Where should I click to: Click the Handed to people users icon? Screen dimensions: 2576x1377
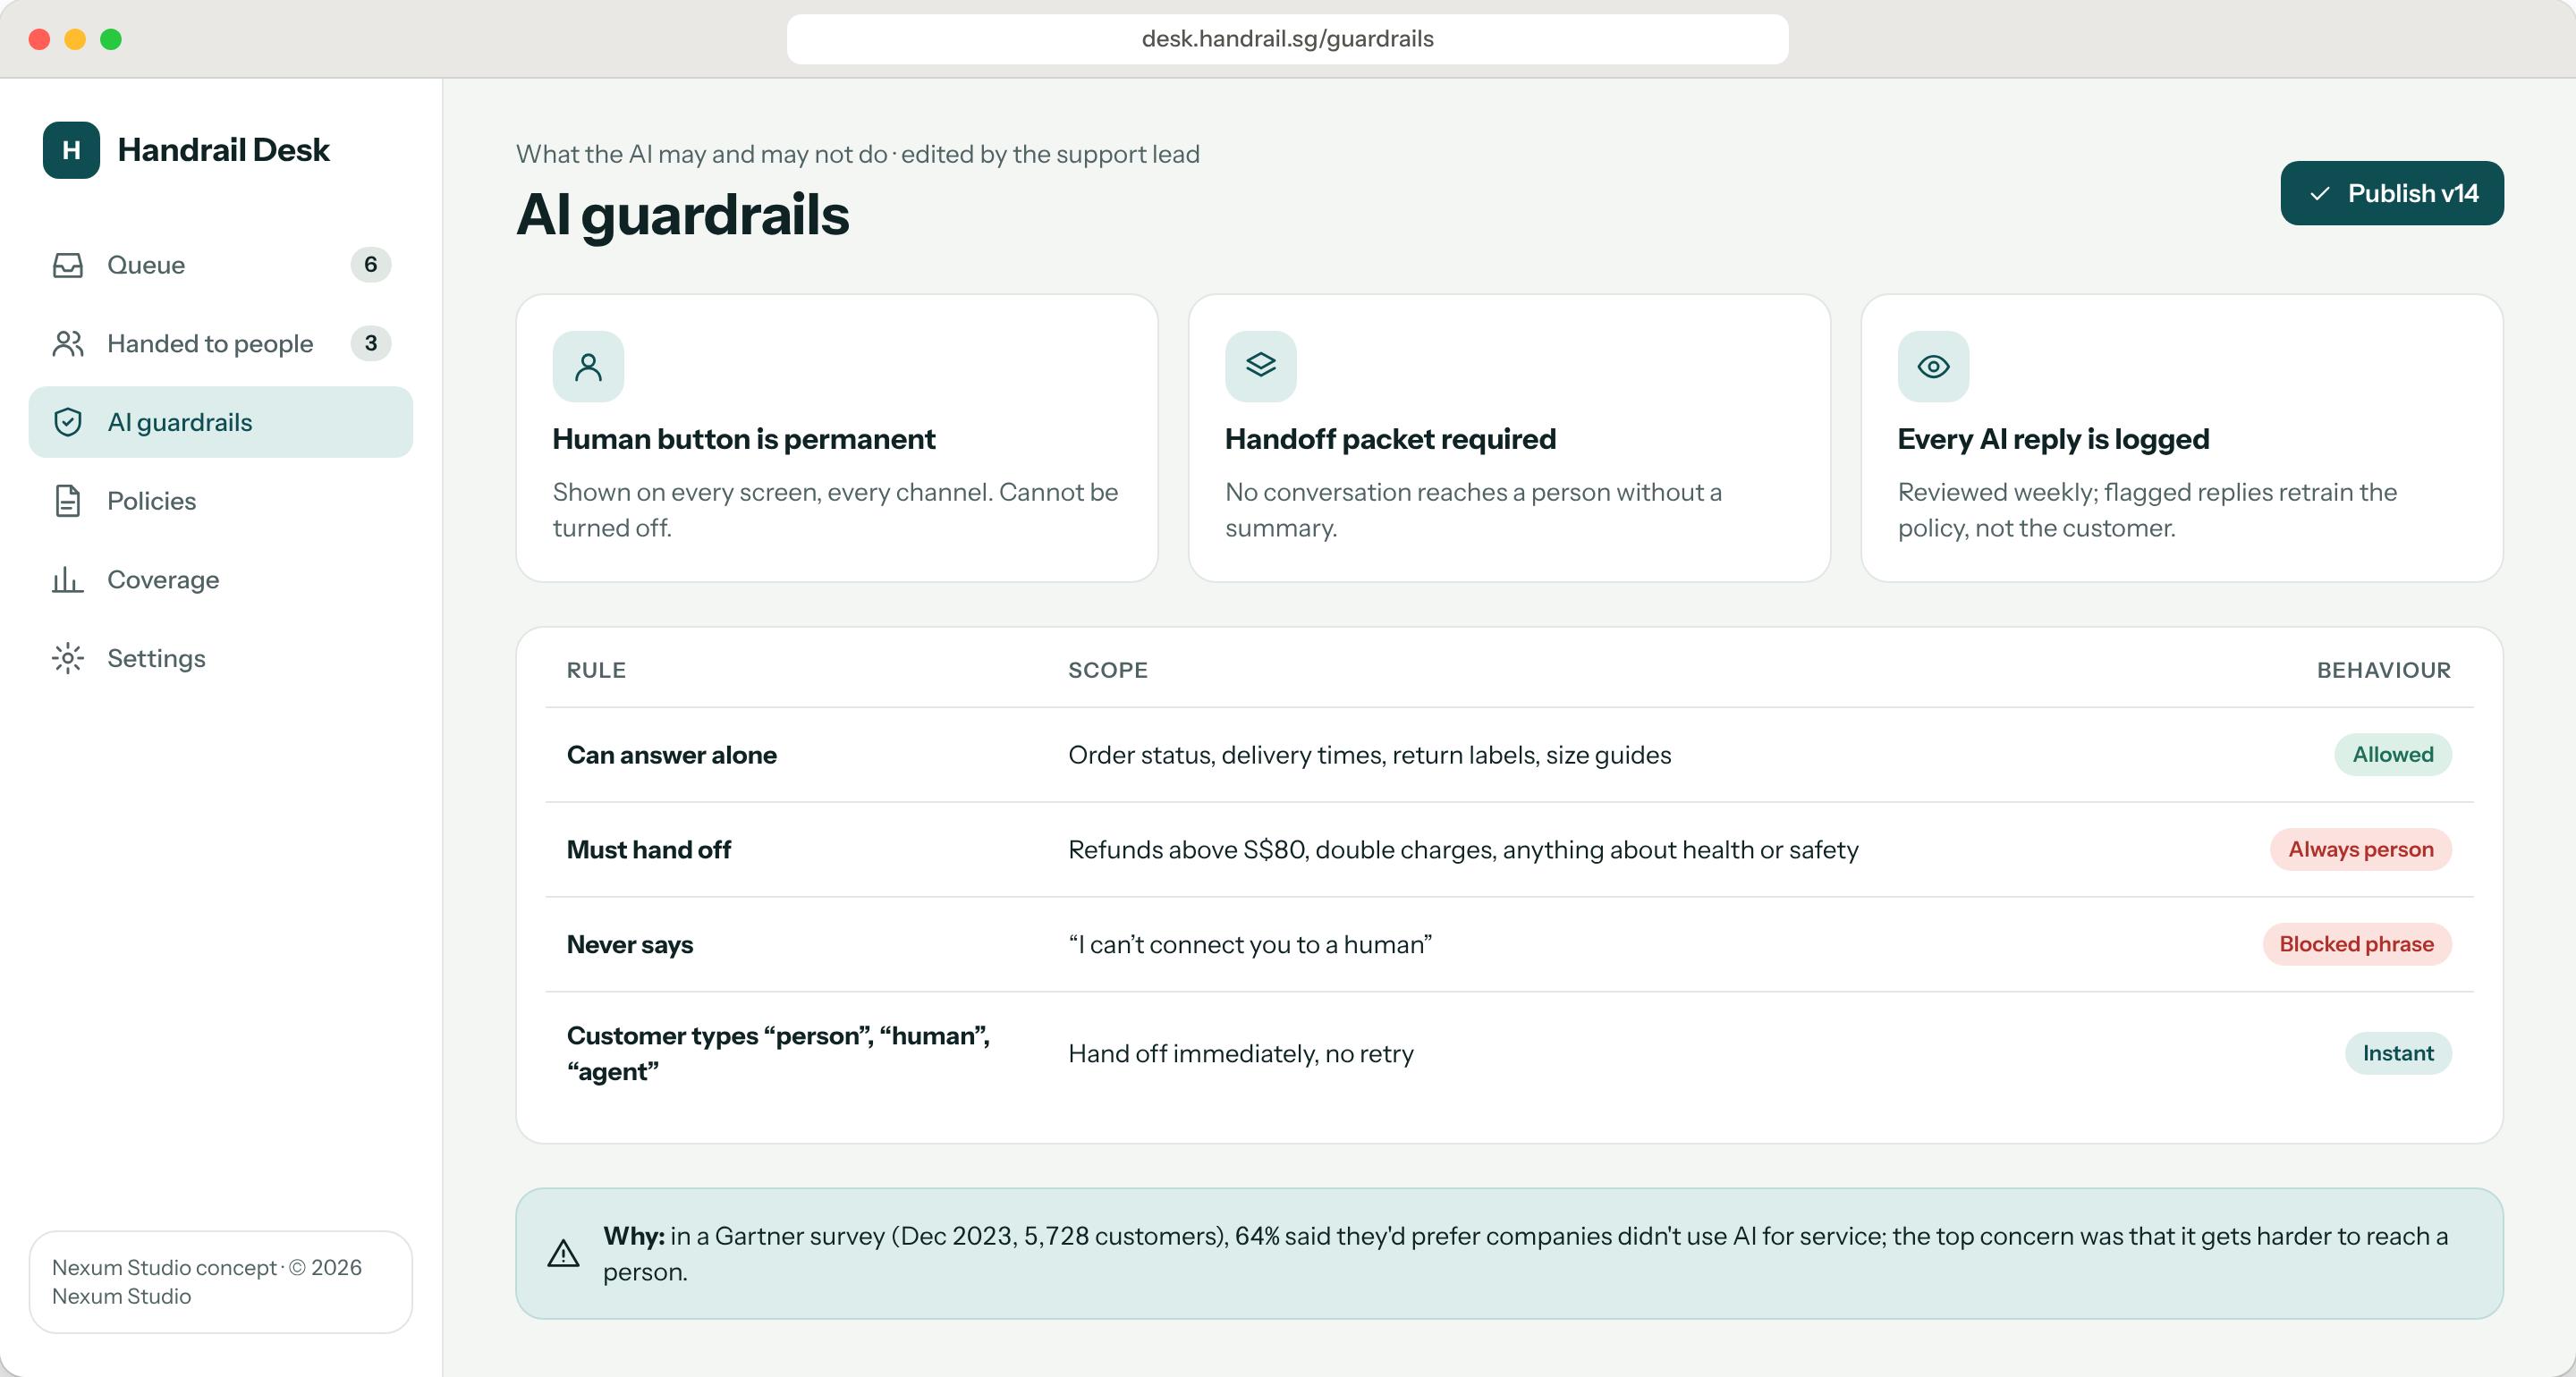click(68, 344)
